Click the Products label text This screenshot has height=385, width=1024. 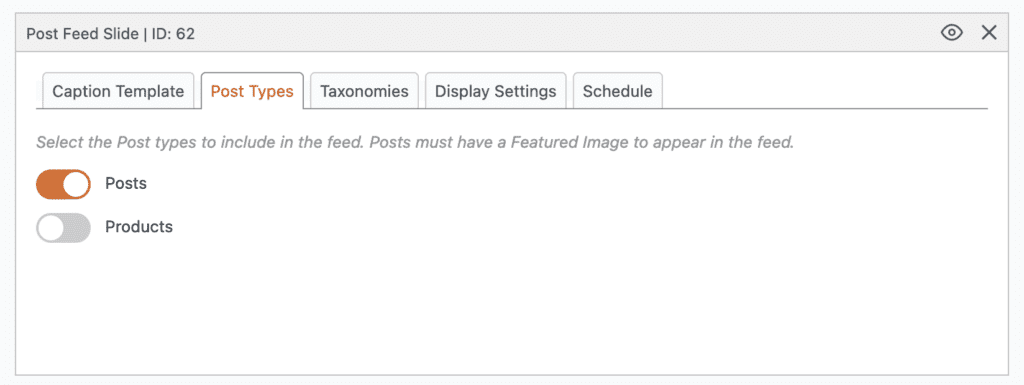139,227
